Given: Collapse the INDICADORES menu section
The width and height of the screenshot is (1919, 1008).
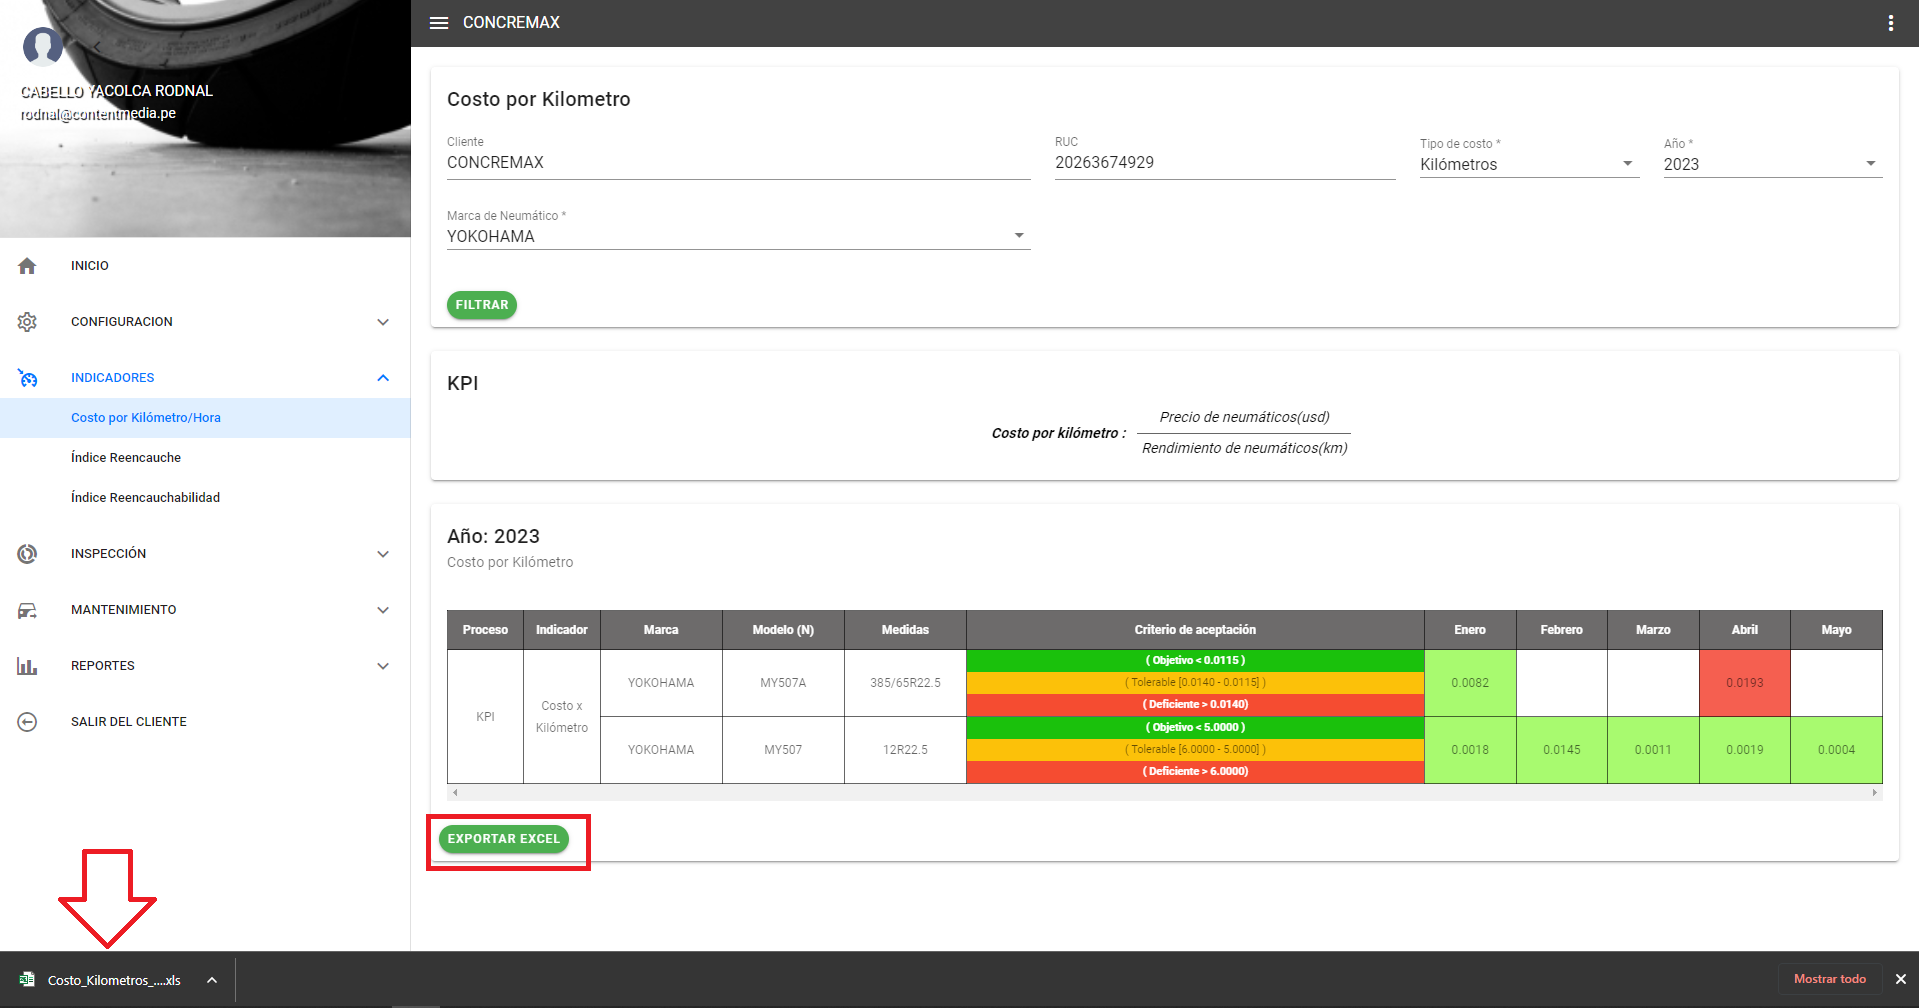Looking at the screenshot, I should 383,378.
